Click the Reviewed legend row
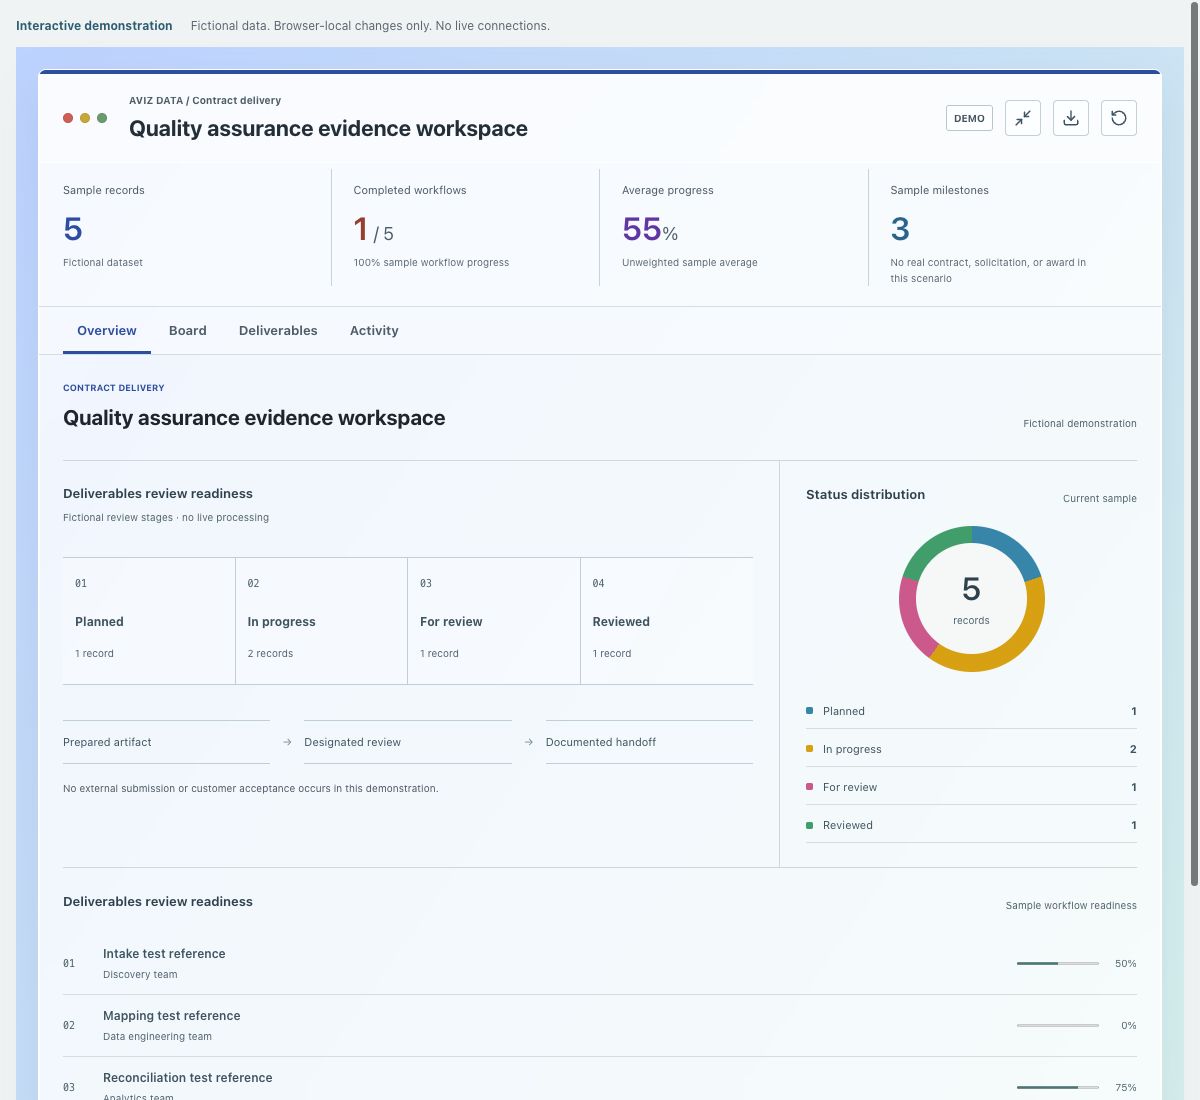Image resolution: width=1200 pixels, height=1100 pixels. pos(971,825)
